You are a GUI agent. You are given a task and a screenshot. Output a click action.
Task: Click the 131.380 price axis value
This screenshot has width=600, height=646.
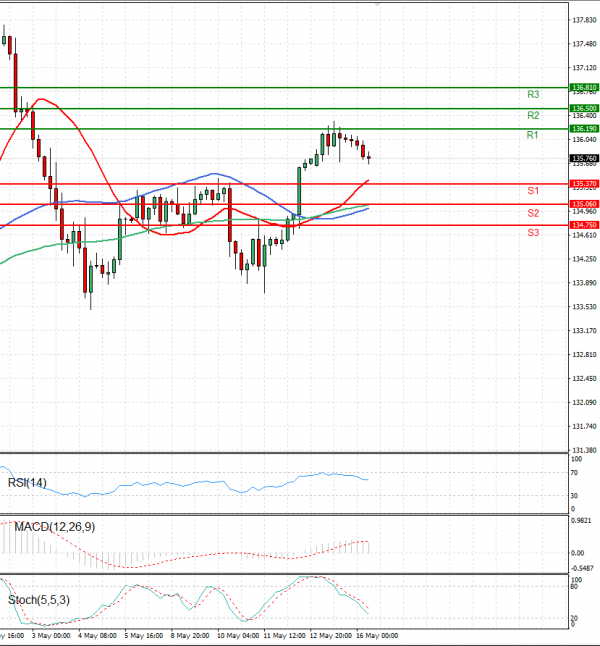(584, 450)
